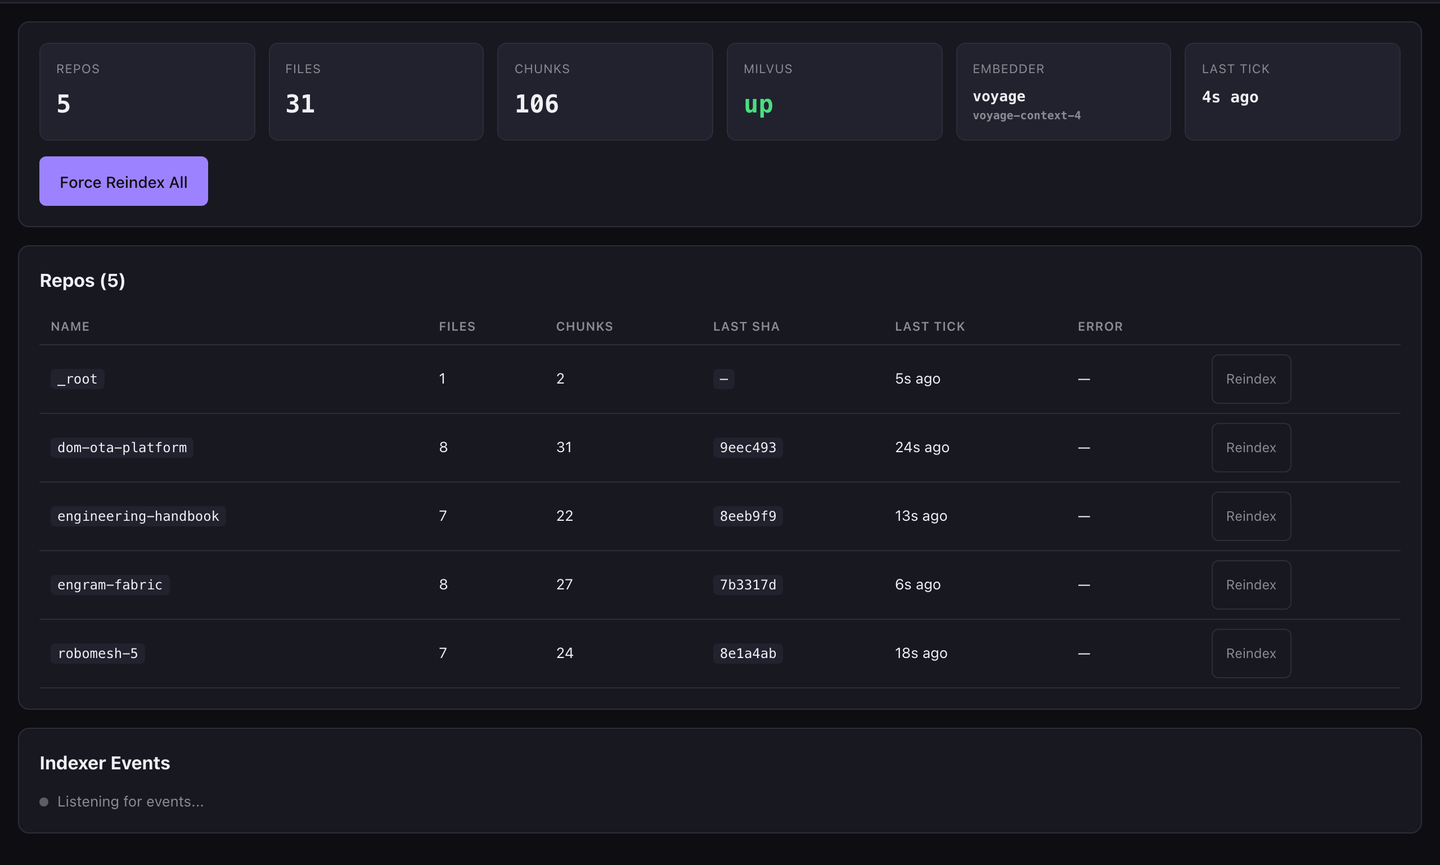The height and width of the screenshot is (865, 1440).
Task: Select the dom-ota-platform repo name
Action: coord(122,448)
